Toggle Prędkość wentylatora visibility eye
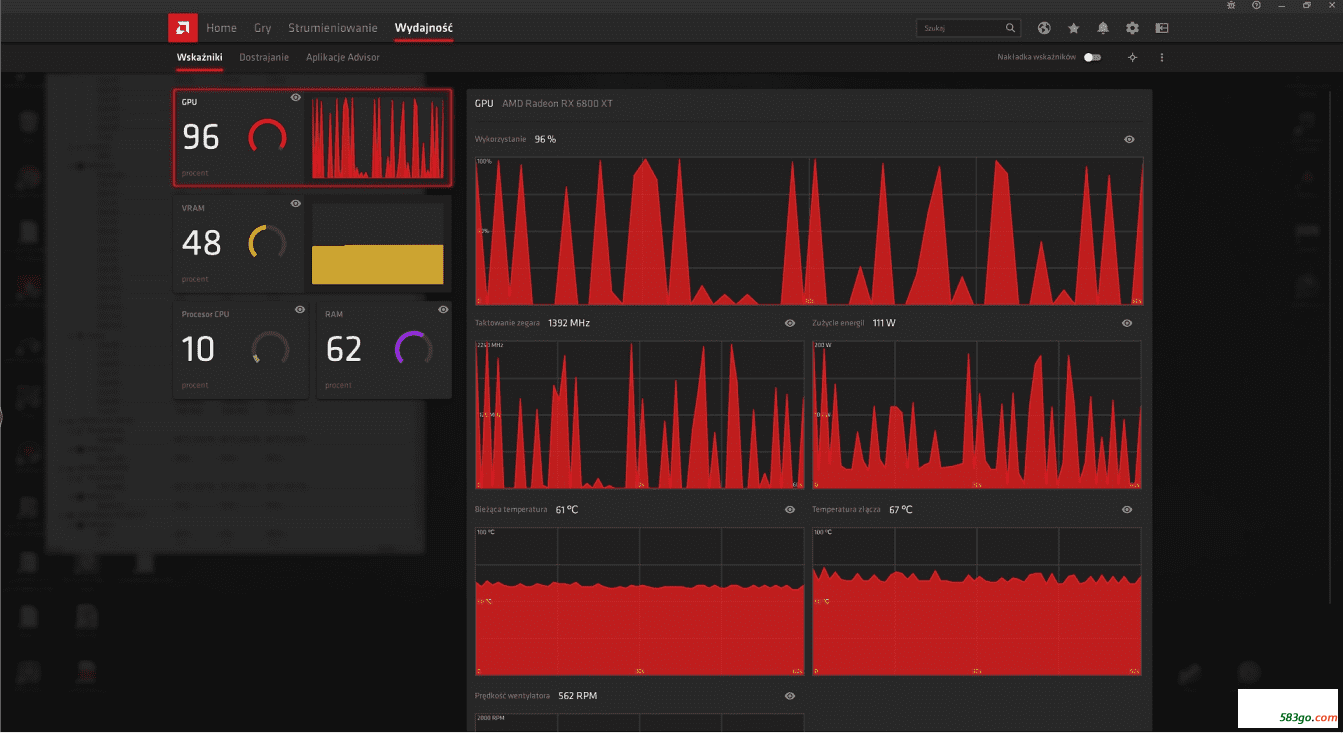This screenshot has height=733, width=1343. 790,695
